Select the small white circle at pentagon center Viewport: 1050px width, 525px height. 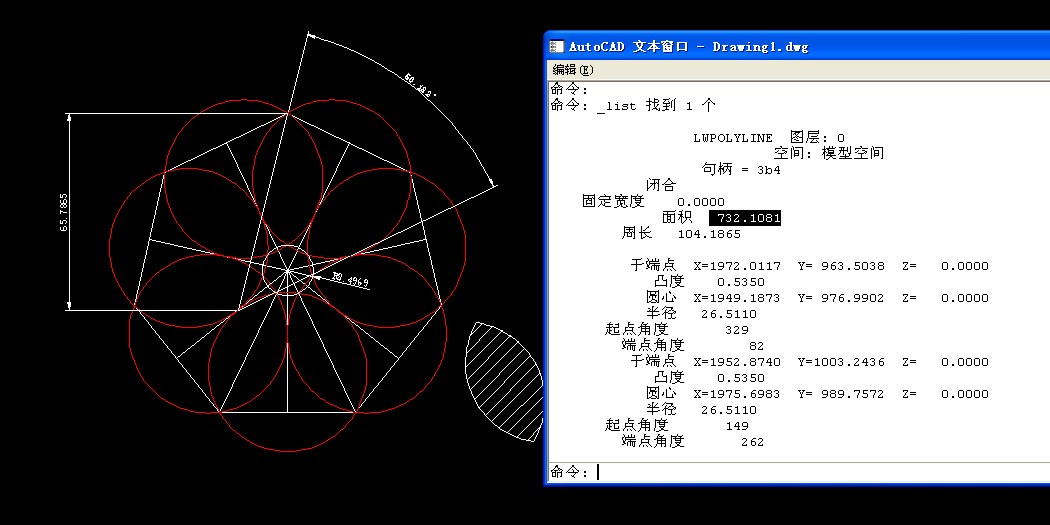pos(288,271)
